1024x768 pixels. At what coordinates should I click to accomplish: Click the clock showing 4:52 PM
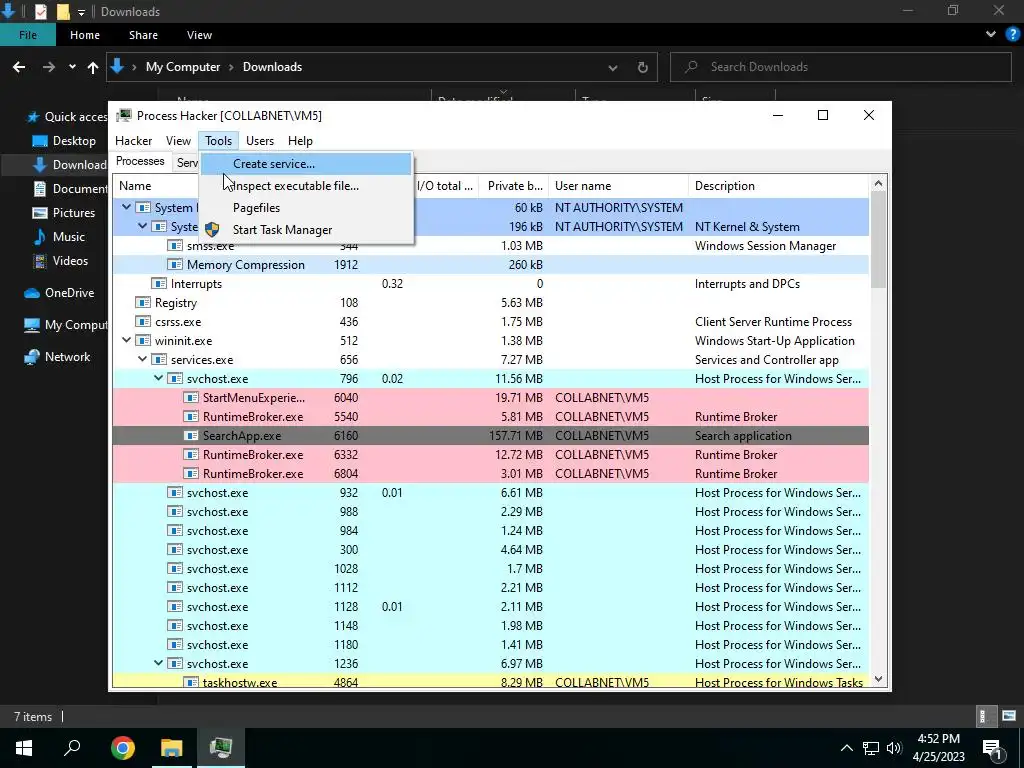click(x=938, y=739)
